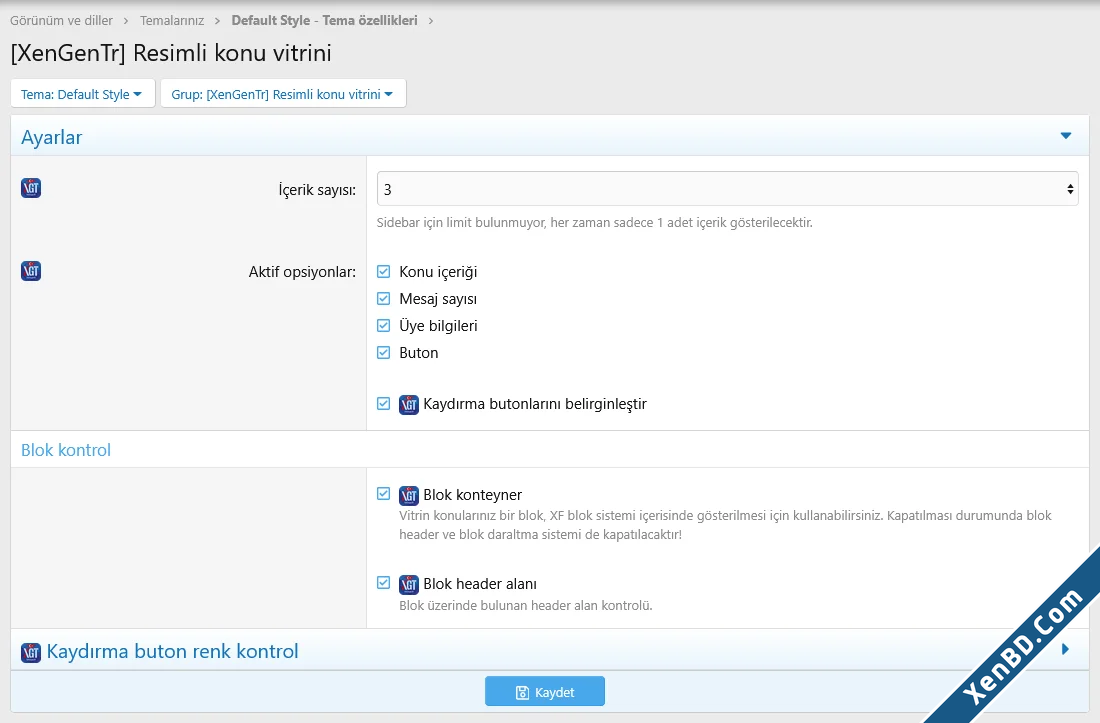Screen dimensions: 1100x723
Task: Click XenGenTr icon next to Kaydırma butonlarını belirginleştir
Action: pos(409,405)
